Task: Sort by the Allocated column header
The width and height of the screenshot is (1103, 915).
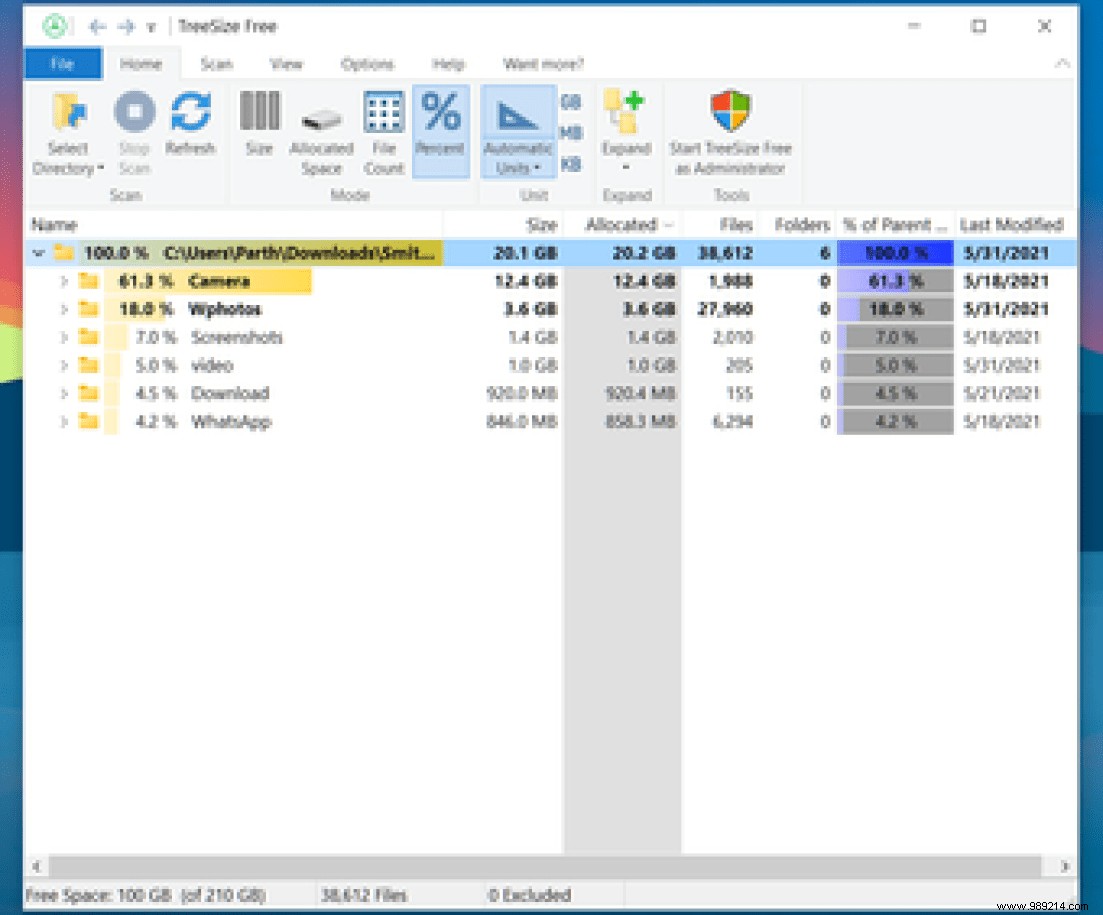Action: coord(621,224)
